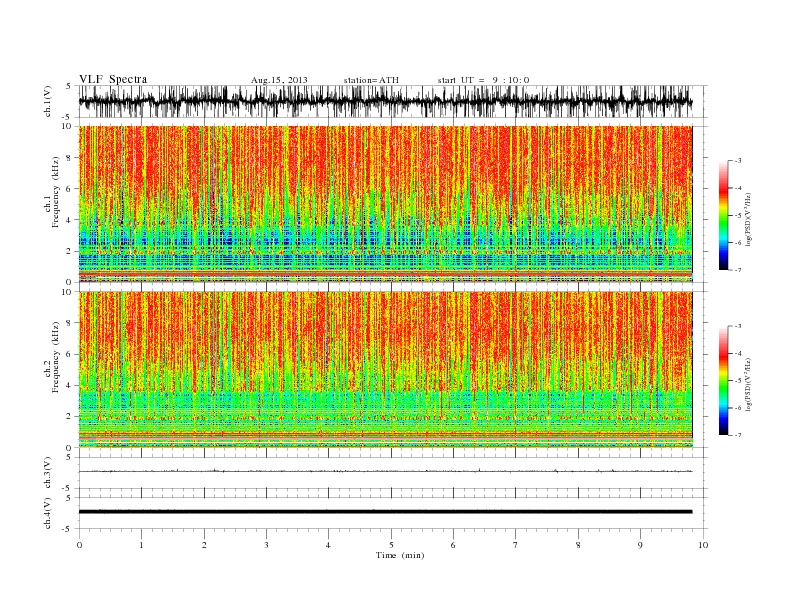Click the 'VLF Spectra' title text
The image size is (792, 612).
pyautogui.click(x=113, y=79)
